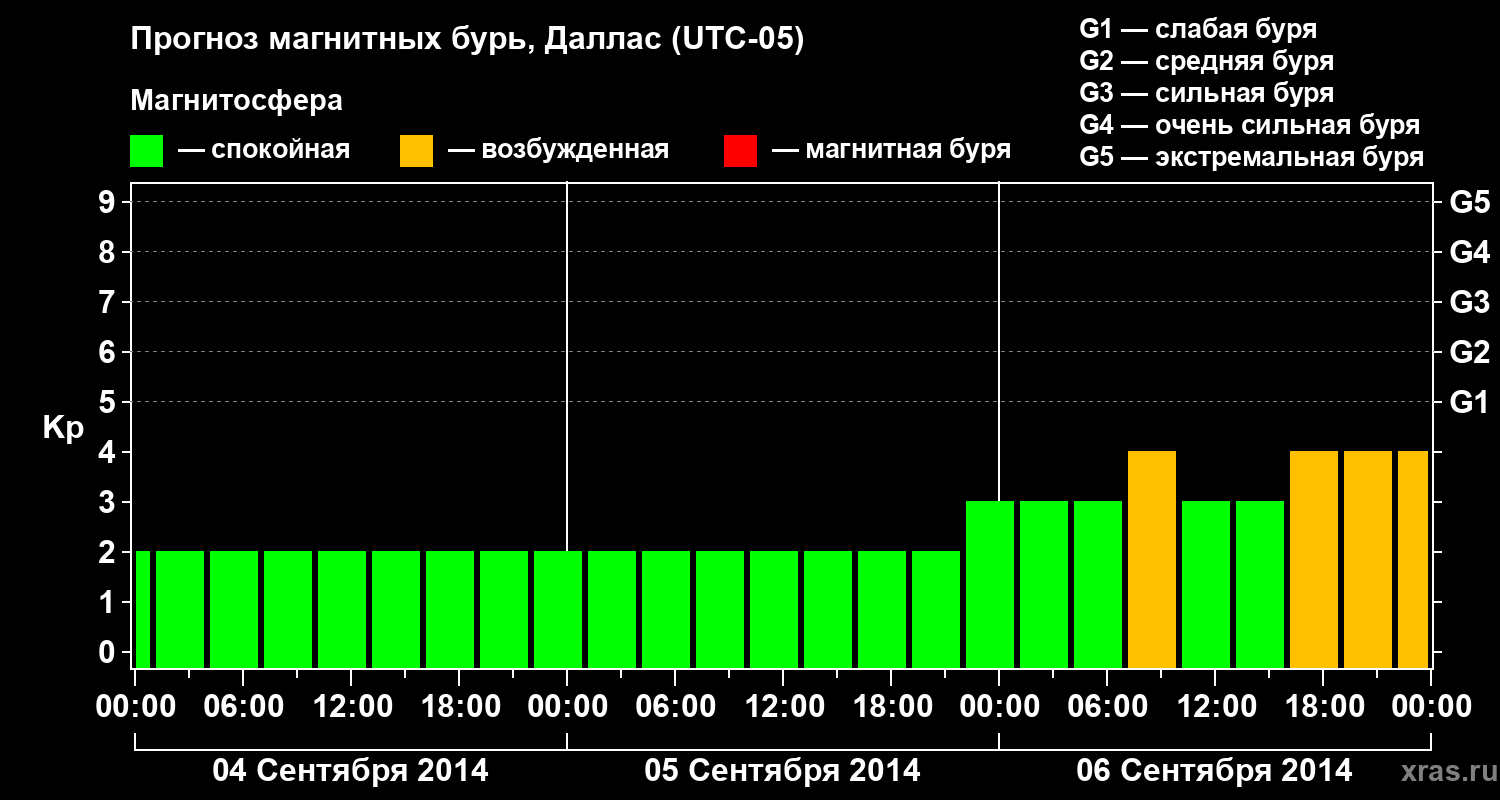Click the last '00:00' tick at chart end
1500x800 pixels.
1431,706
